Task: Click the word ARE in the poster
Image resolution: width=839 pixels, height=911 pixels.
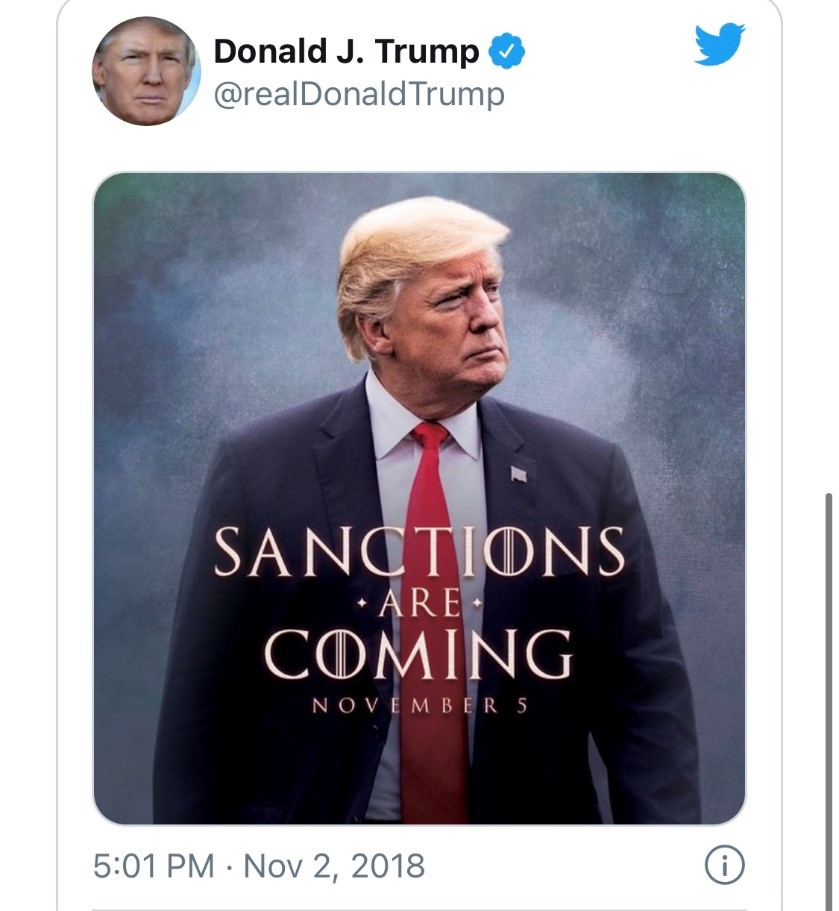Action: point(420,604)
